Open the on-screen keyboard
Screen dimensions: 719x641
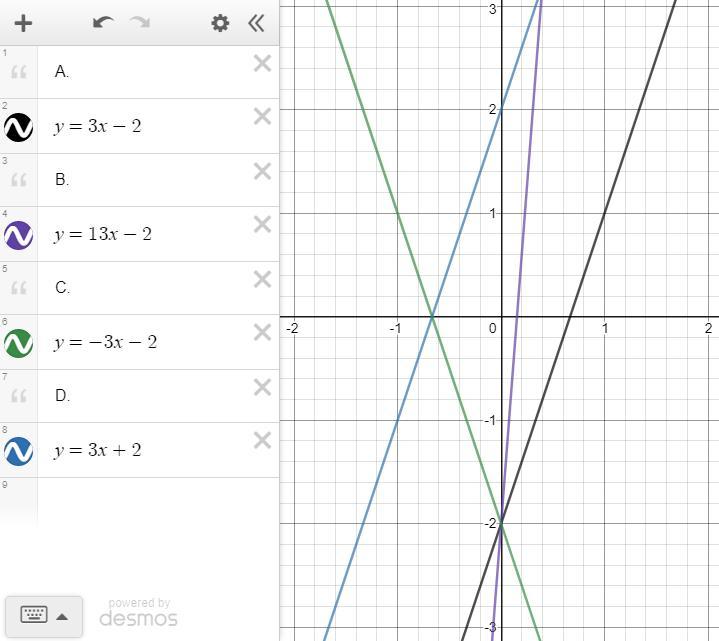point(34,614)
